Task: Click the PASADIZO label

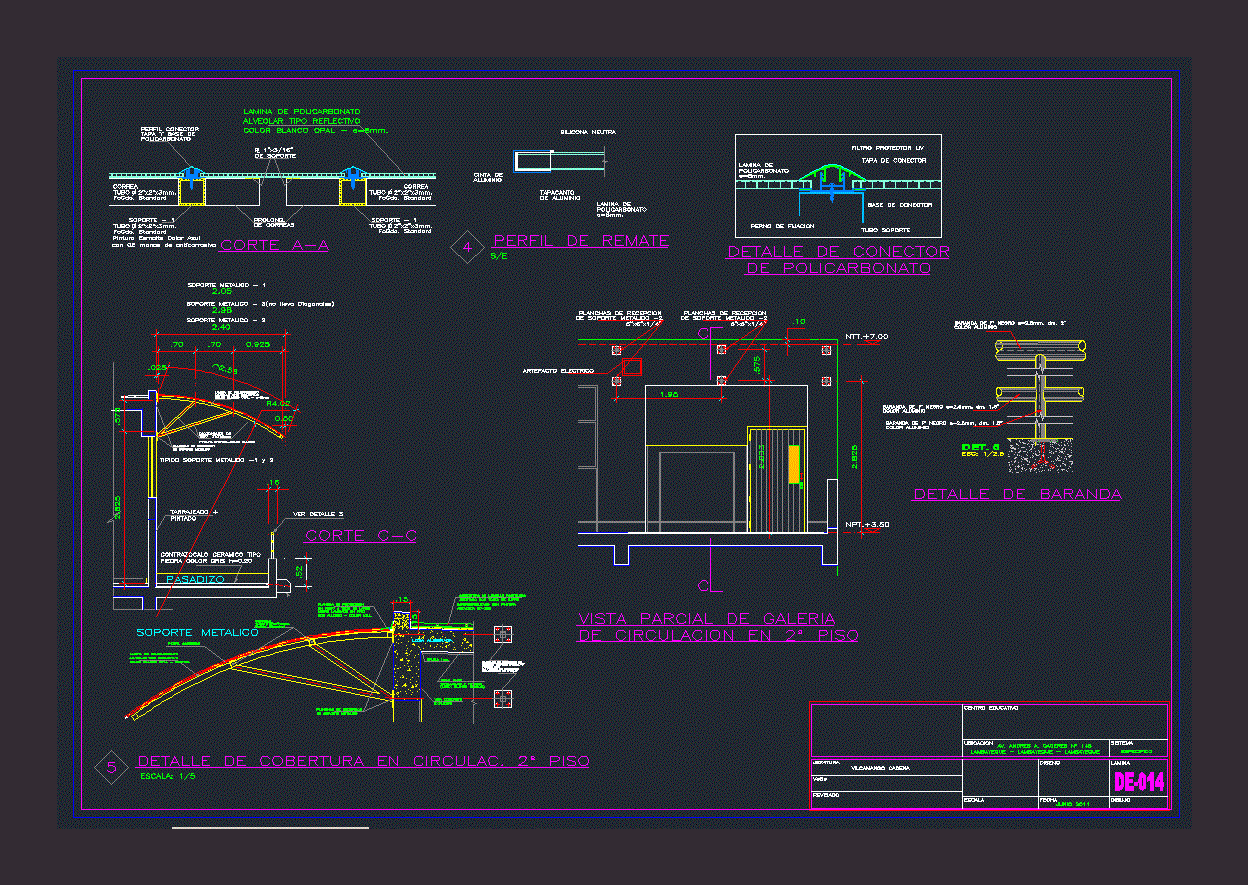Action: (x=197, y=579)
